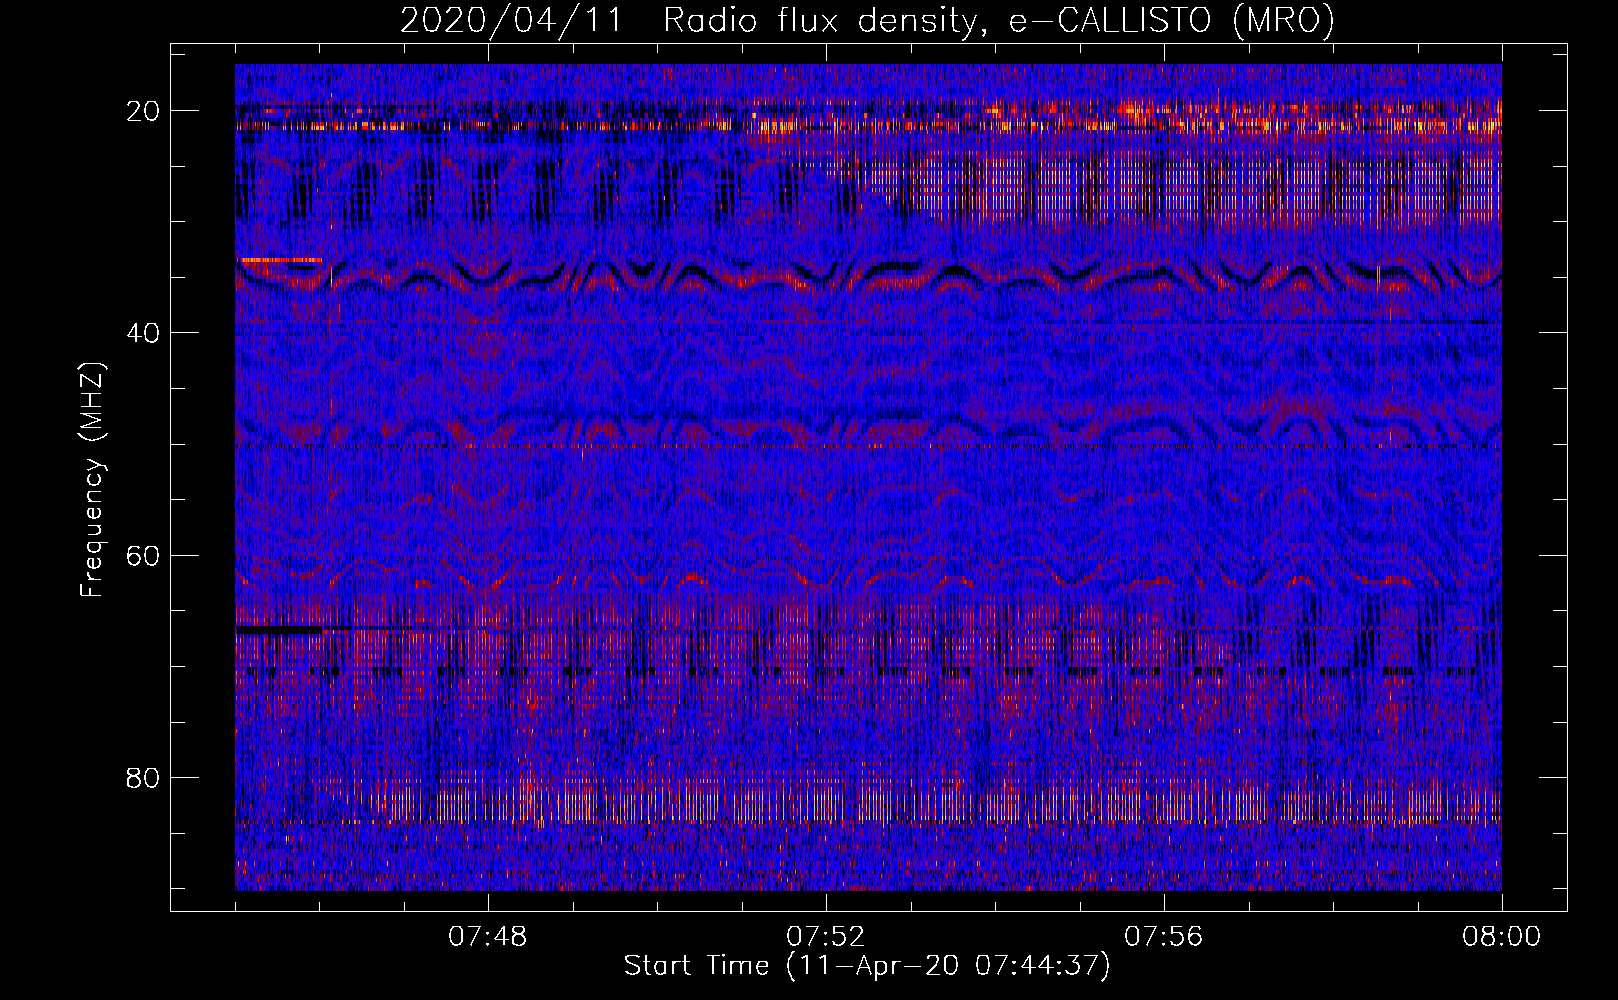Viewport: 1618px width, 1000px height.
Task: Click the plot title '2020/04/11 Radio flux density'
Action: (x=868, y=20)
